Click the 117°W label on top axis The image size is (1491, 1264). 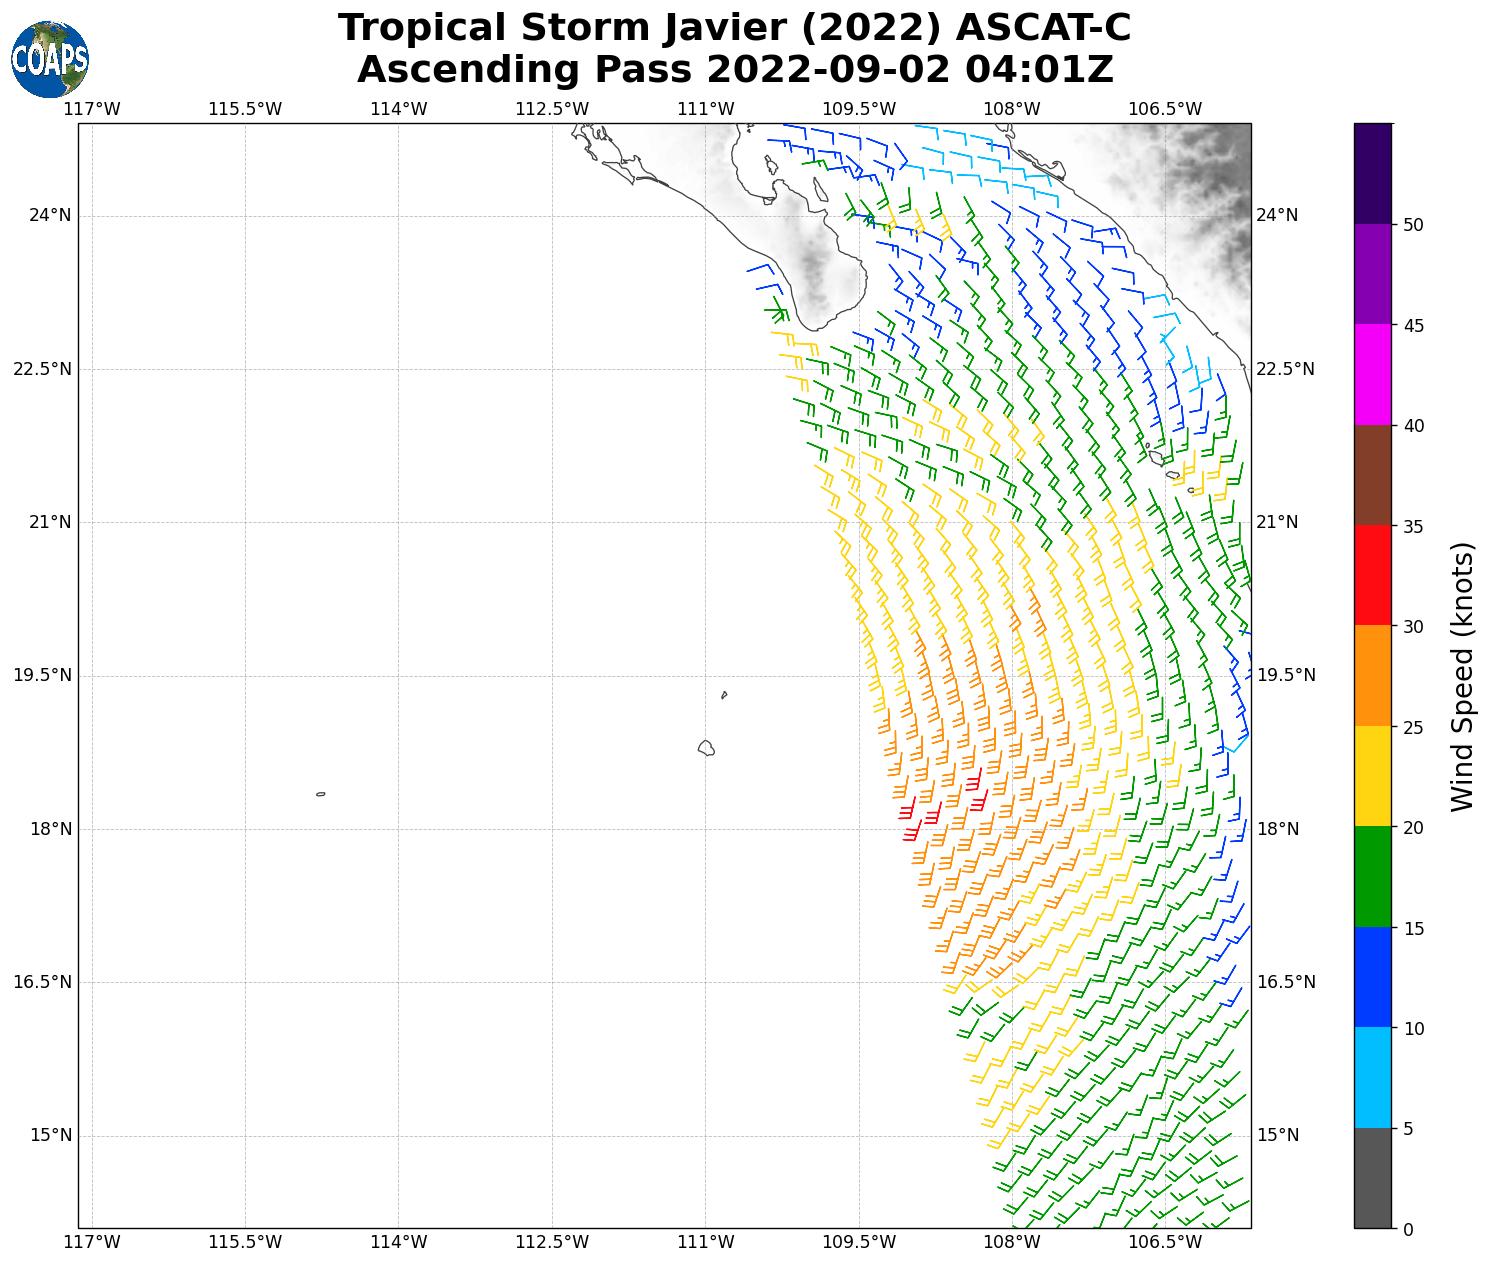tap(92, 109)
